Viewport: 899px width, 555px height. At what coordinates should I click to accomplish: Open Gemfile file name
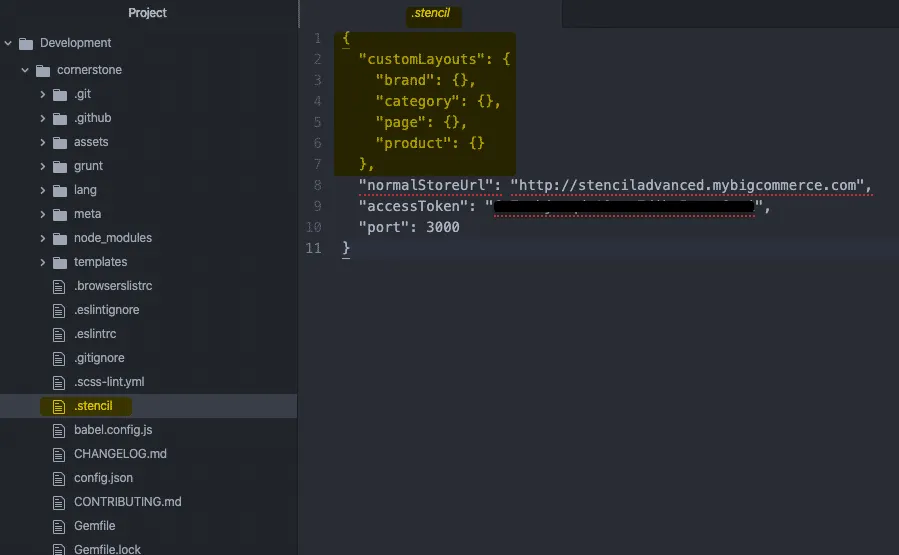95,526
